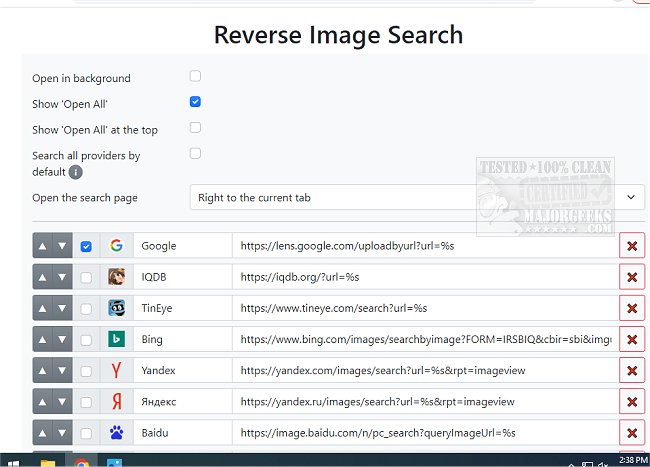Delete the Baidu provider row

point(632,433)
